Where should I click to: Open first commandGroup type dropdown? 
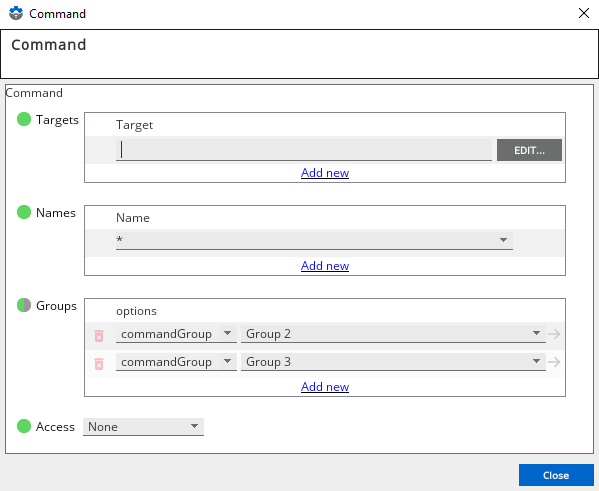pyautogui.click(x=176, y=334)
